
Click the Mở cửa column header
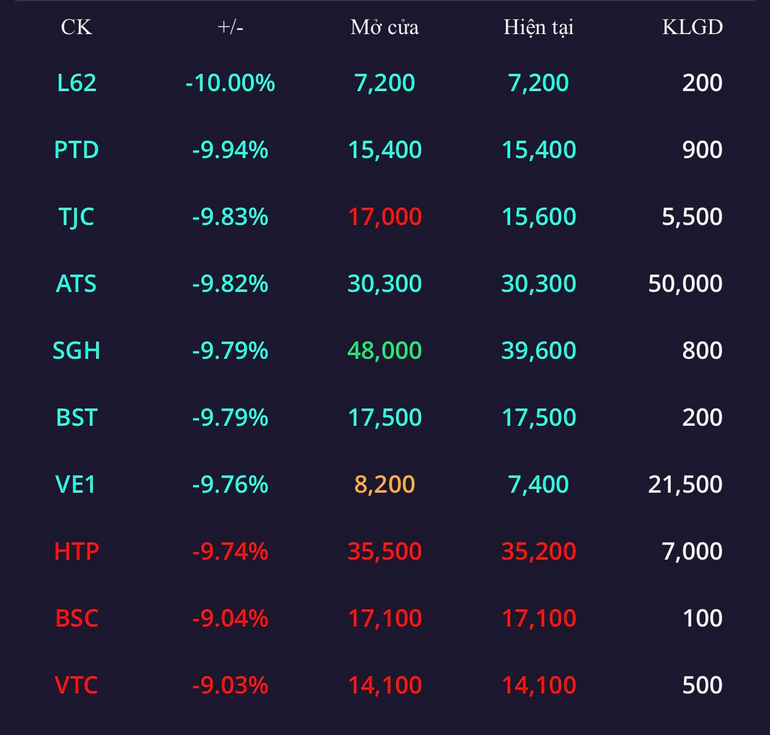(x=385, y=27)
